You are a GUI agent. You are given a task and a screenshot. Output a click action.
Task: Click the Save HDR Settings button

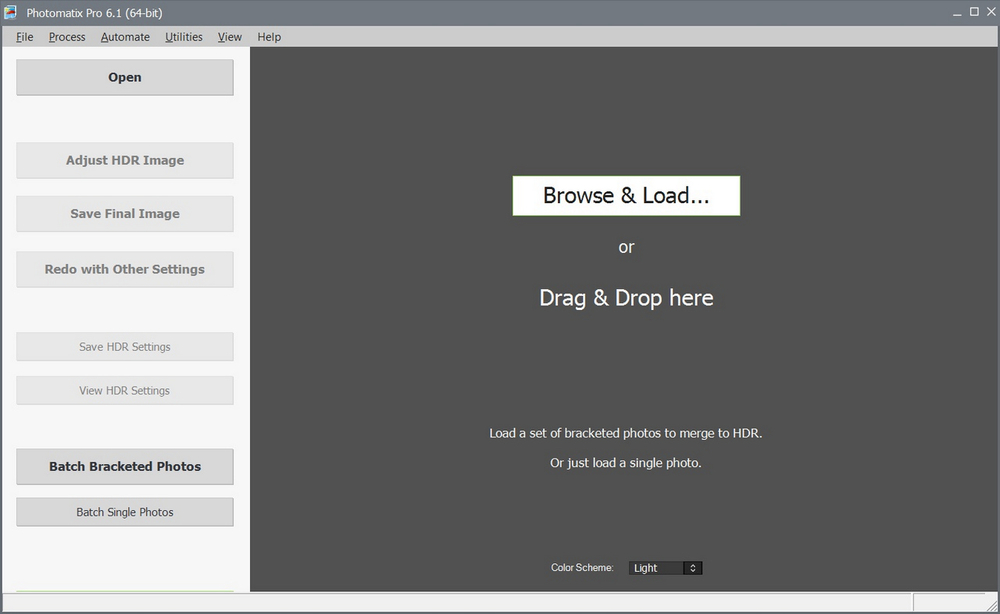point(125,347)
